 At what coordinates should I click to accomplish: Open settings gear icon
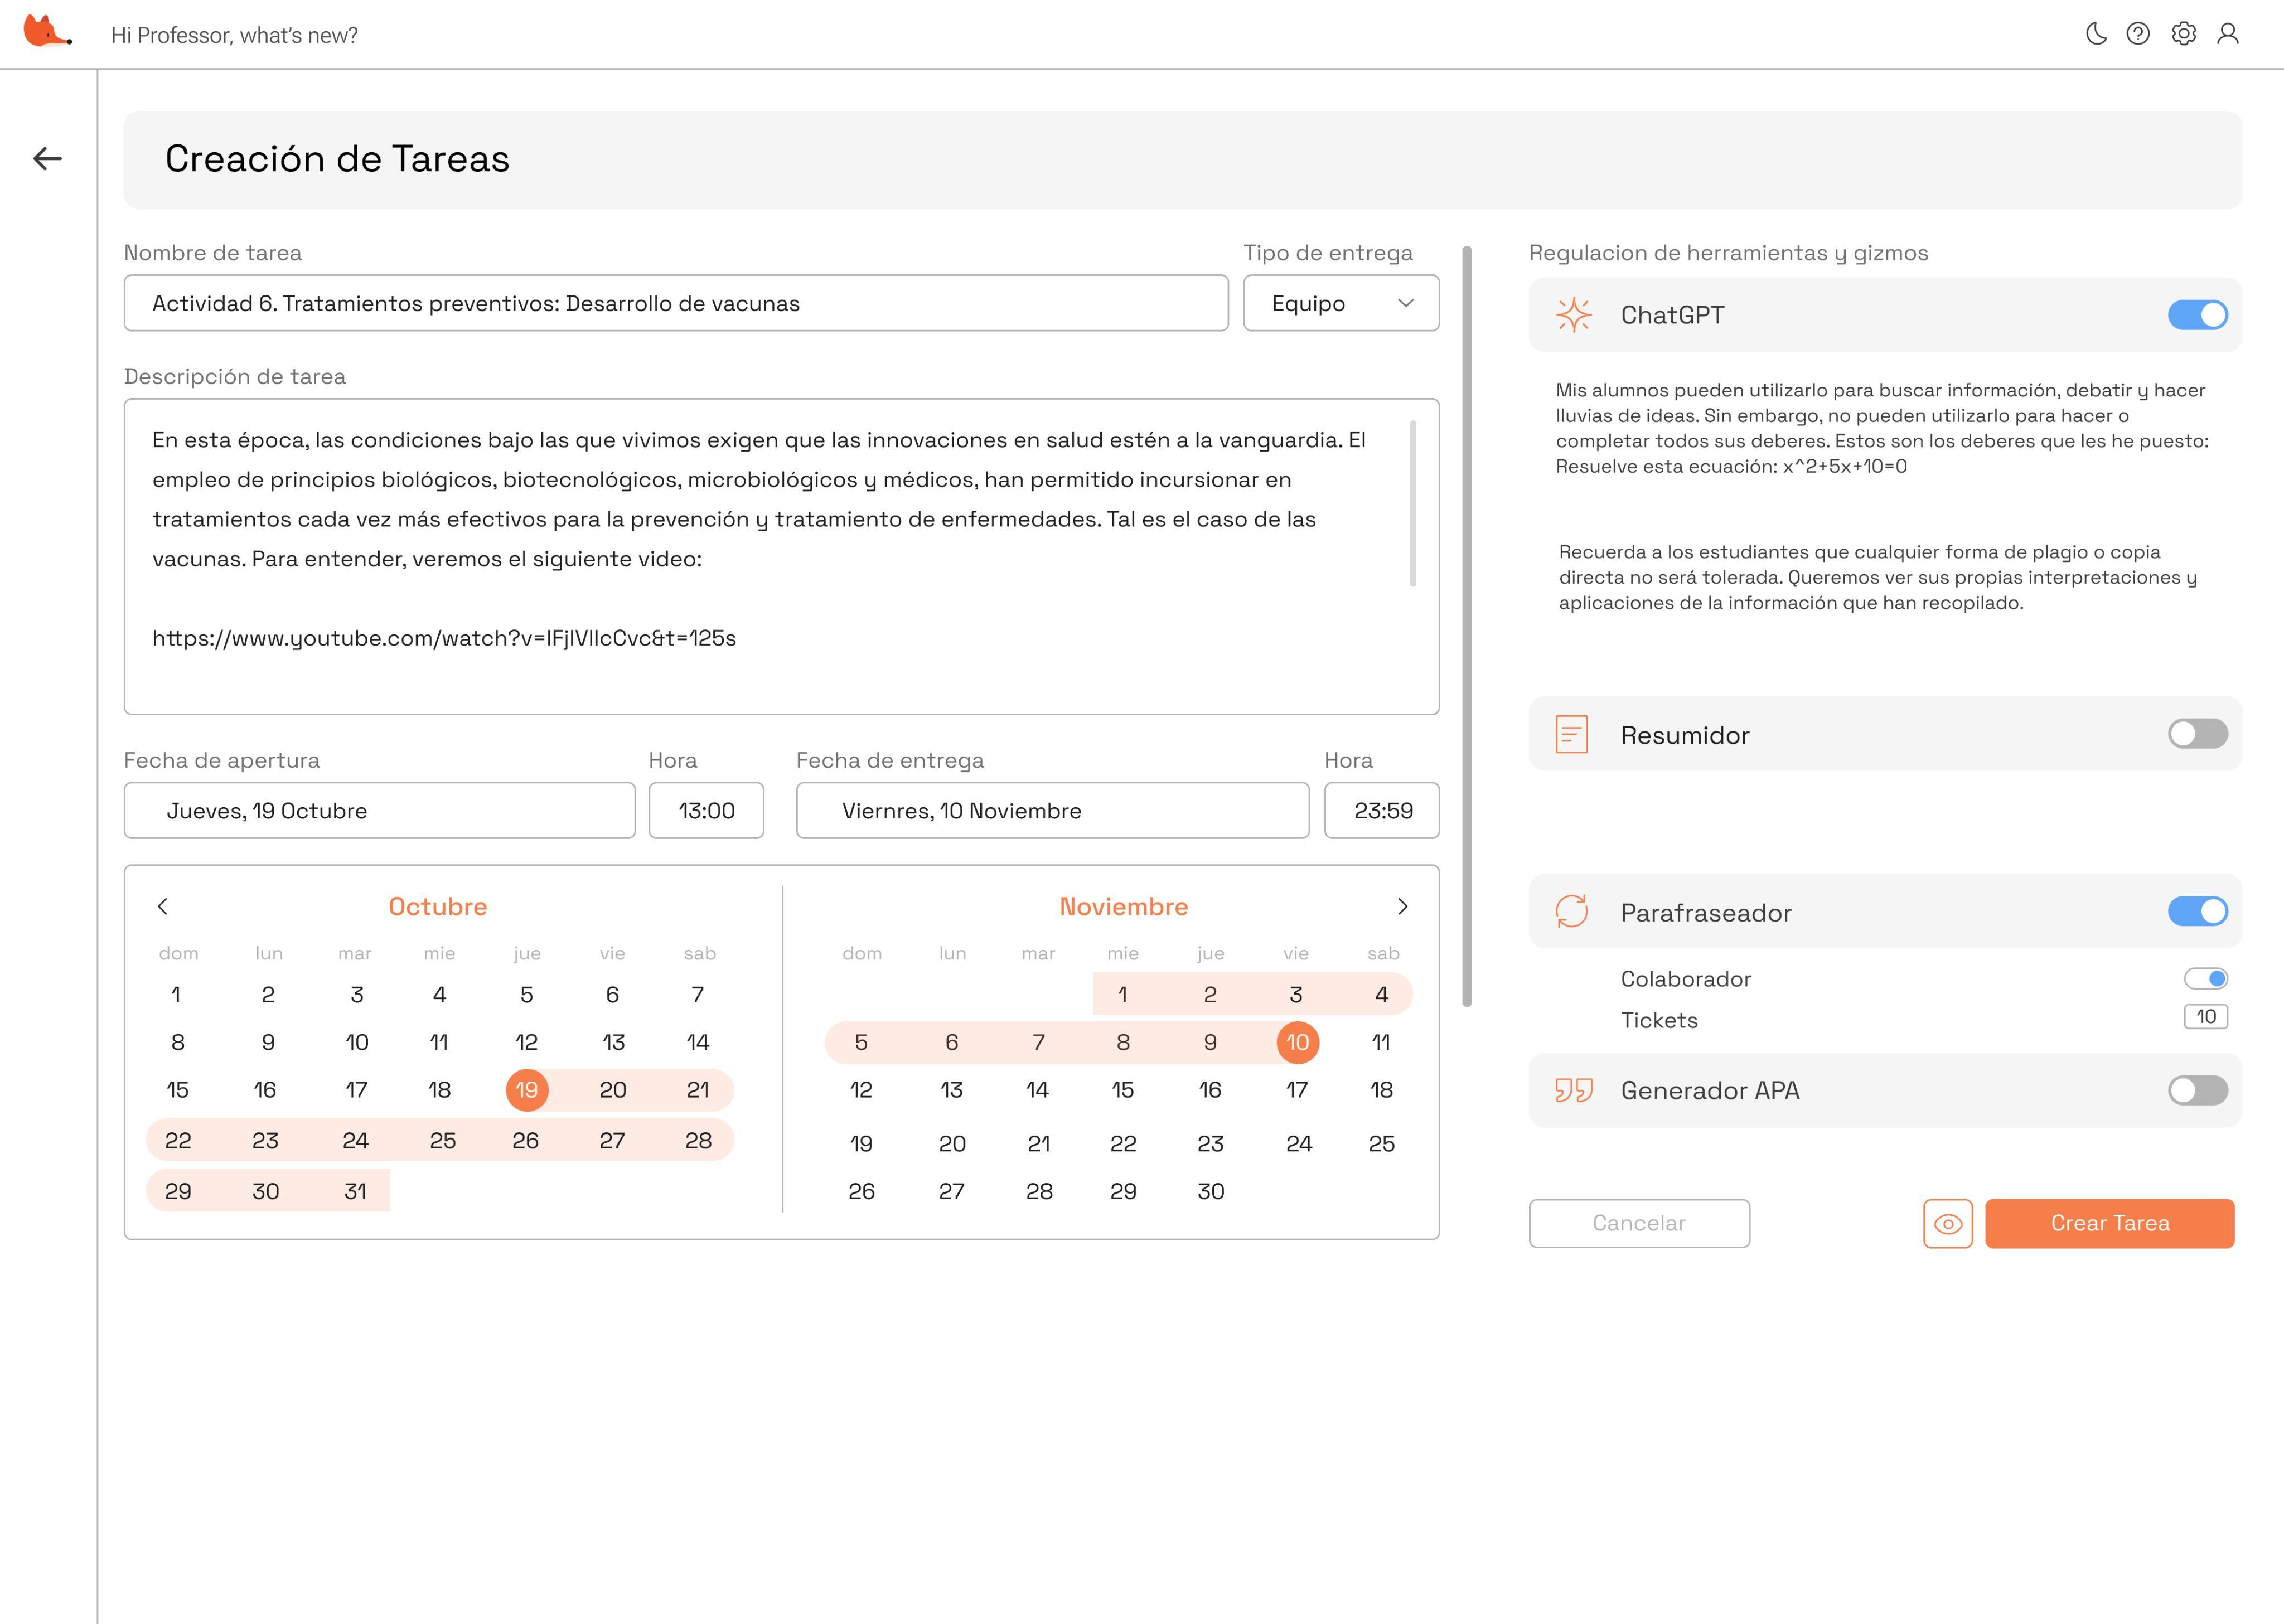2183,34
